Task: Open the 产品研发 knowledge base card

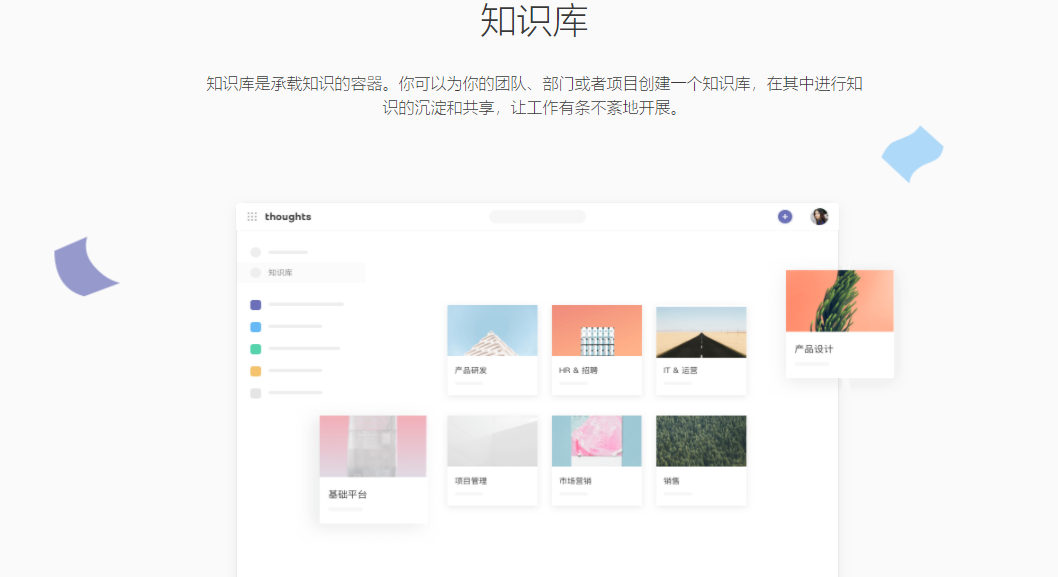Action: pyautogui.click(x=493, y=350)
